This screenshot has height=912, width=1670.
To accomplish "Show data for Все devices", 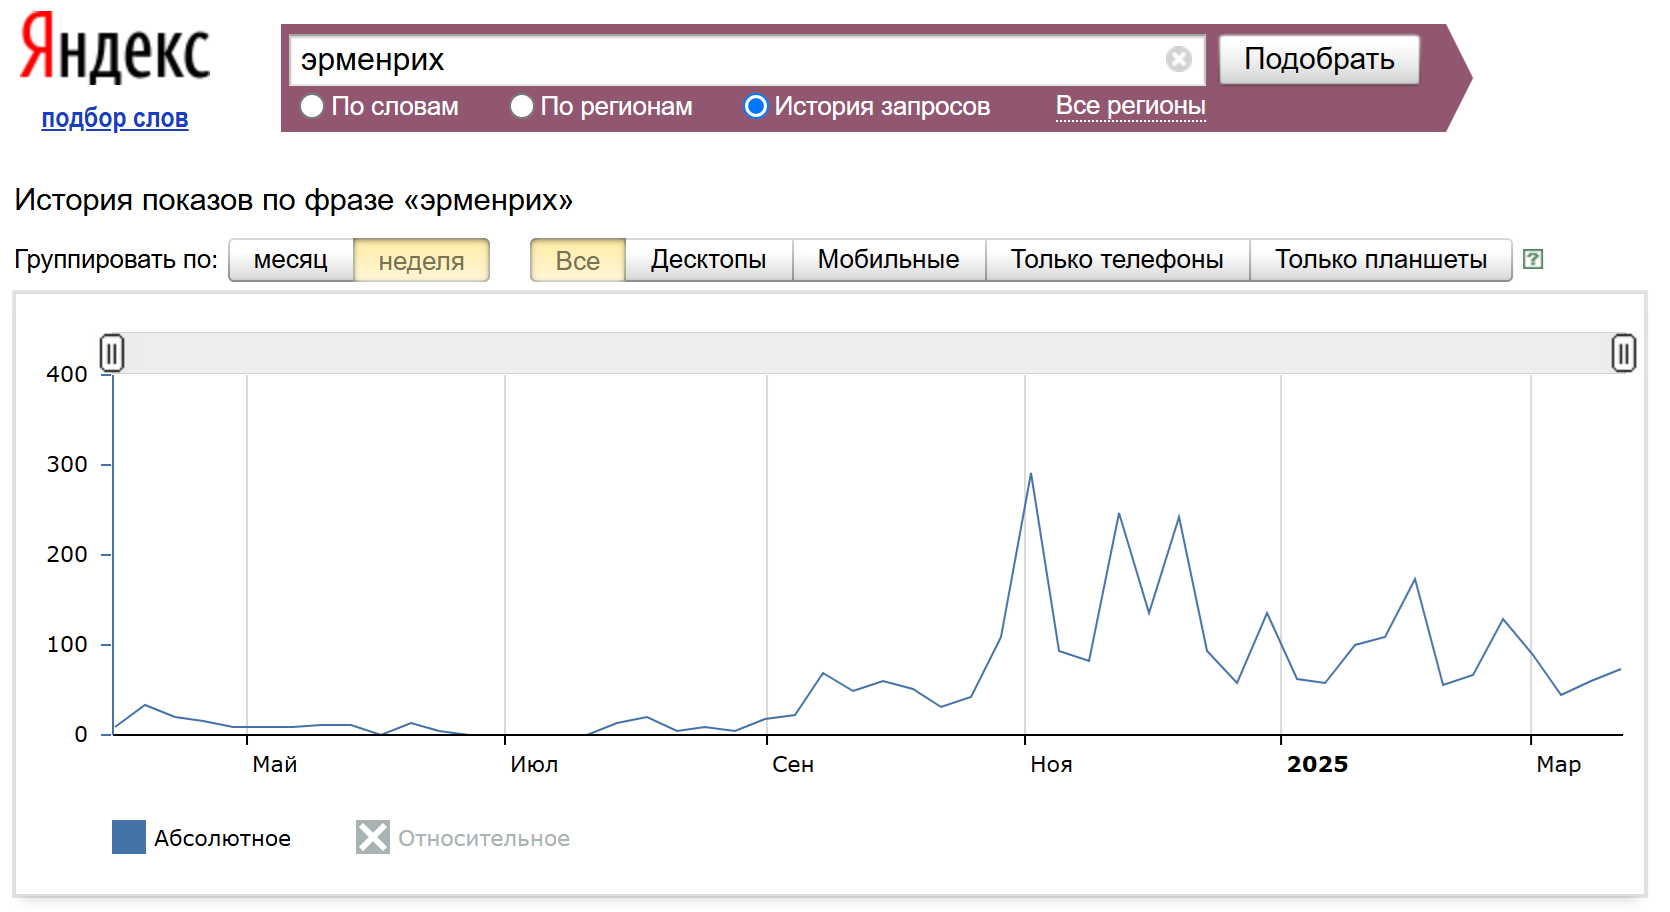I will pos(577,260).
